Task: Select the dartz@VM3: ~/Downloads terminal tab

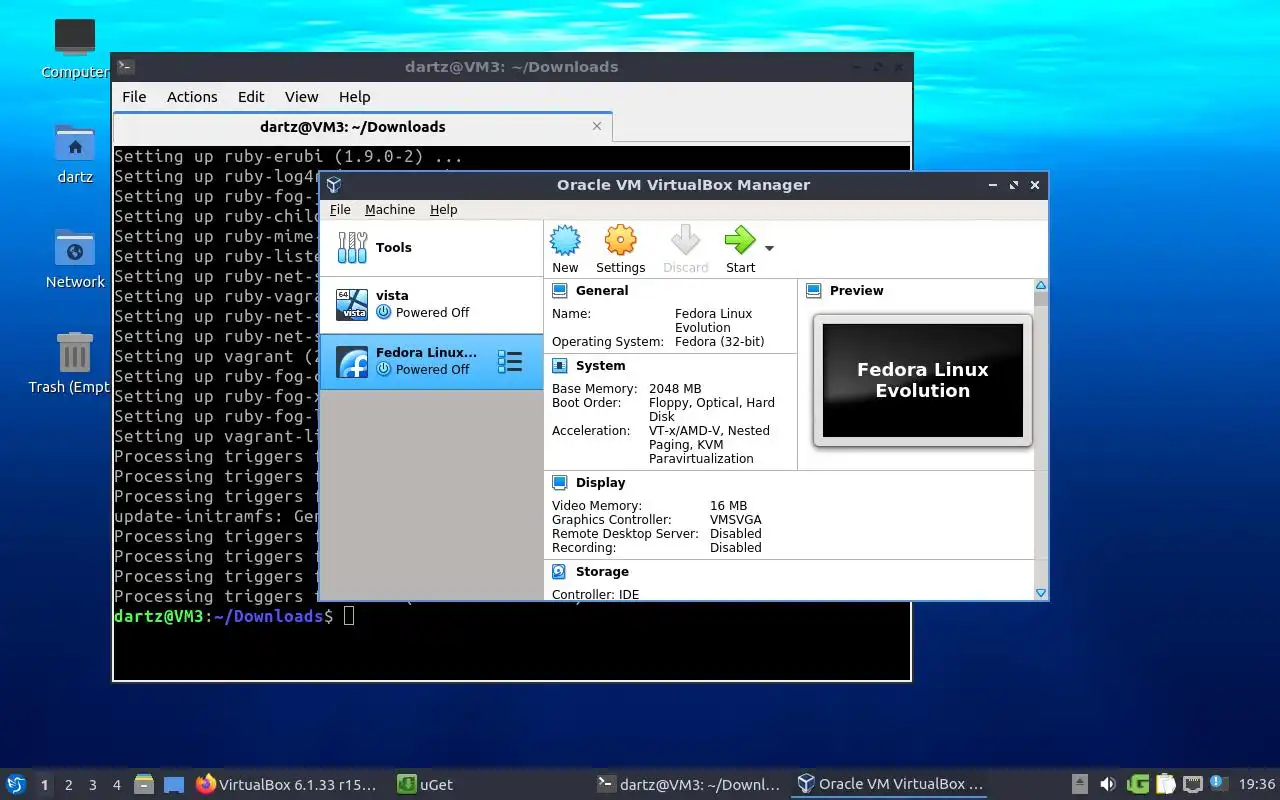Action: click(363, 127)
